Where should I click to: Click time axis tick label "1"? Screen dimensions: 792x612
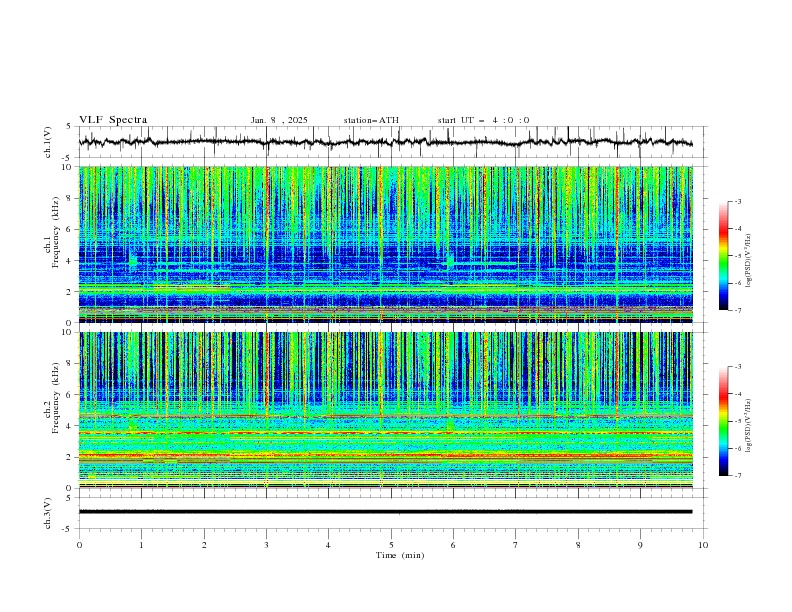[x=142, y=545]
